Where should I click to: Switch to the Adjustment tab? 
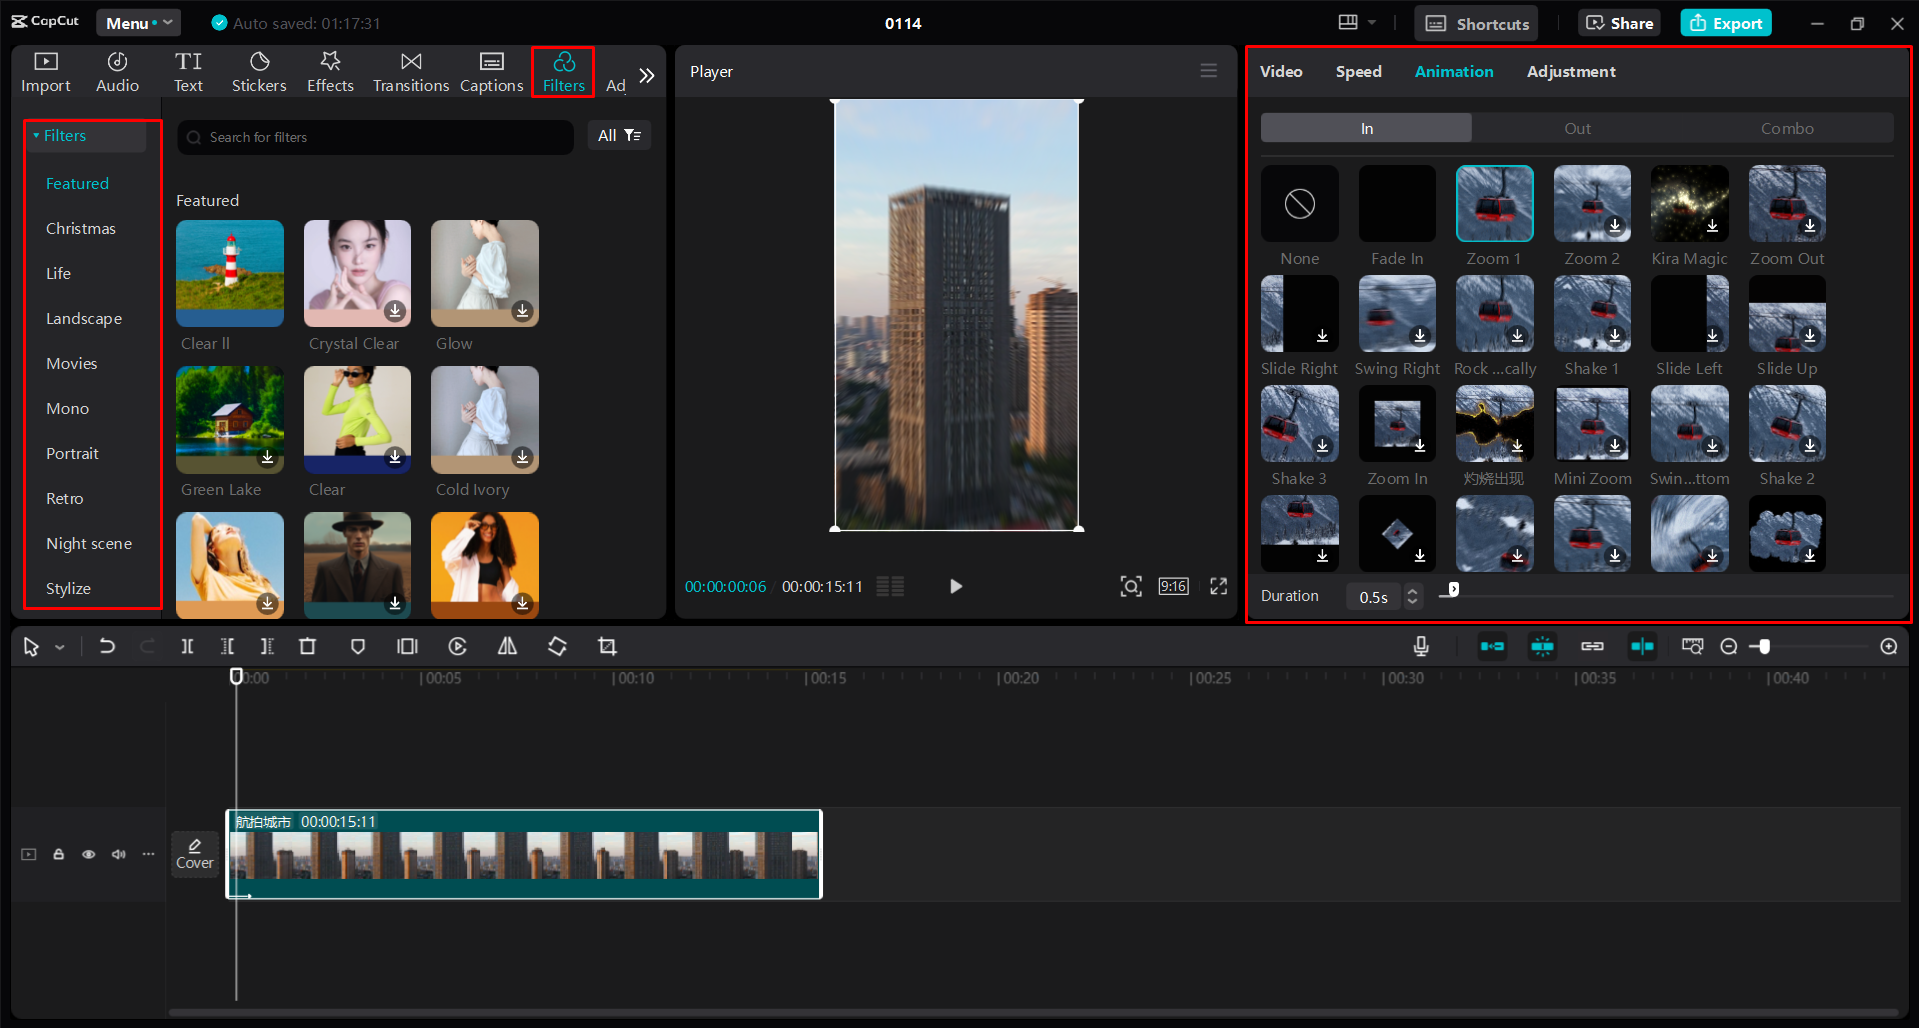[1570, 71]
